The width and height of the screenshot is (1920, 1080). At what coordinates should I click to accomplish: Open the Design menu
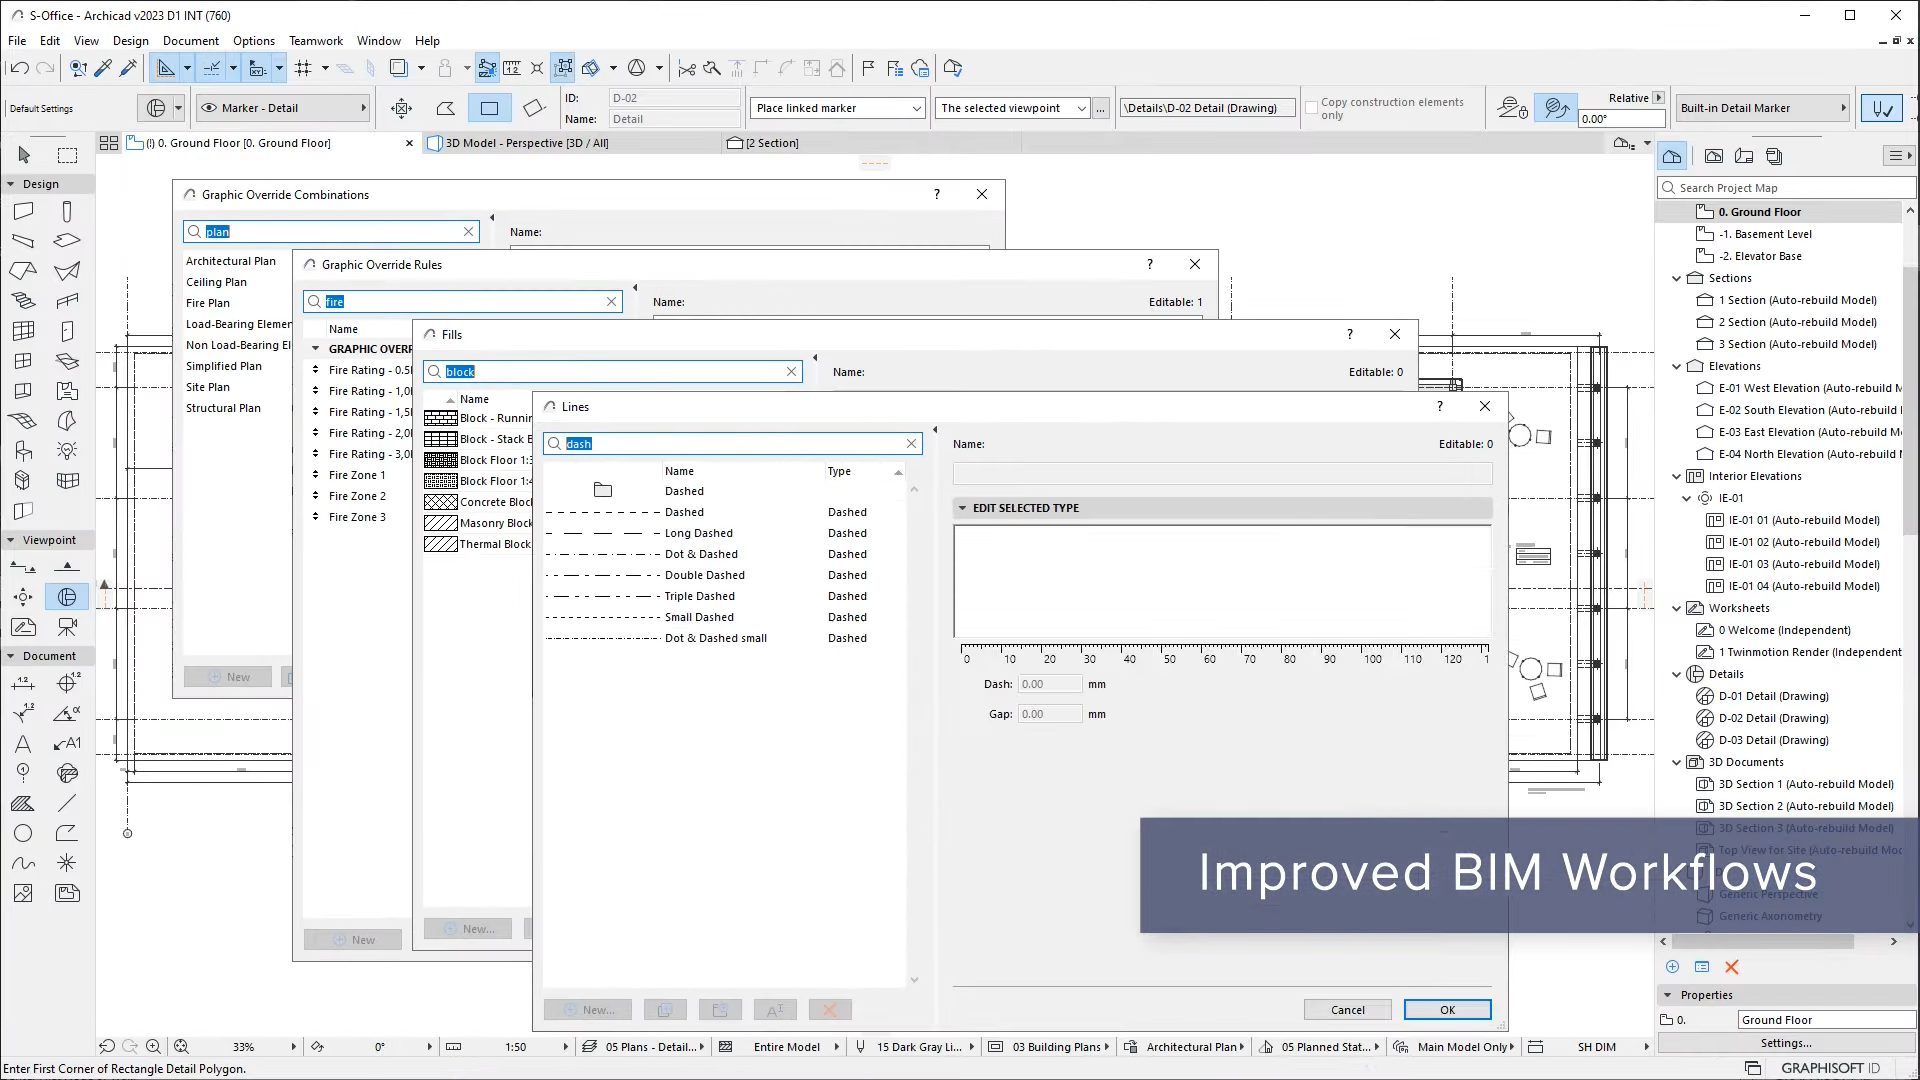pyautogui.click(x=130, y=41)
